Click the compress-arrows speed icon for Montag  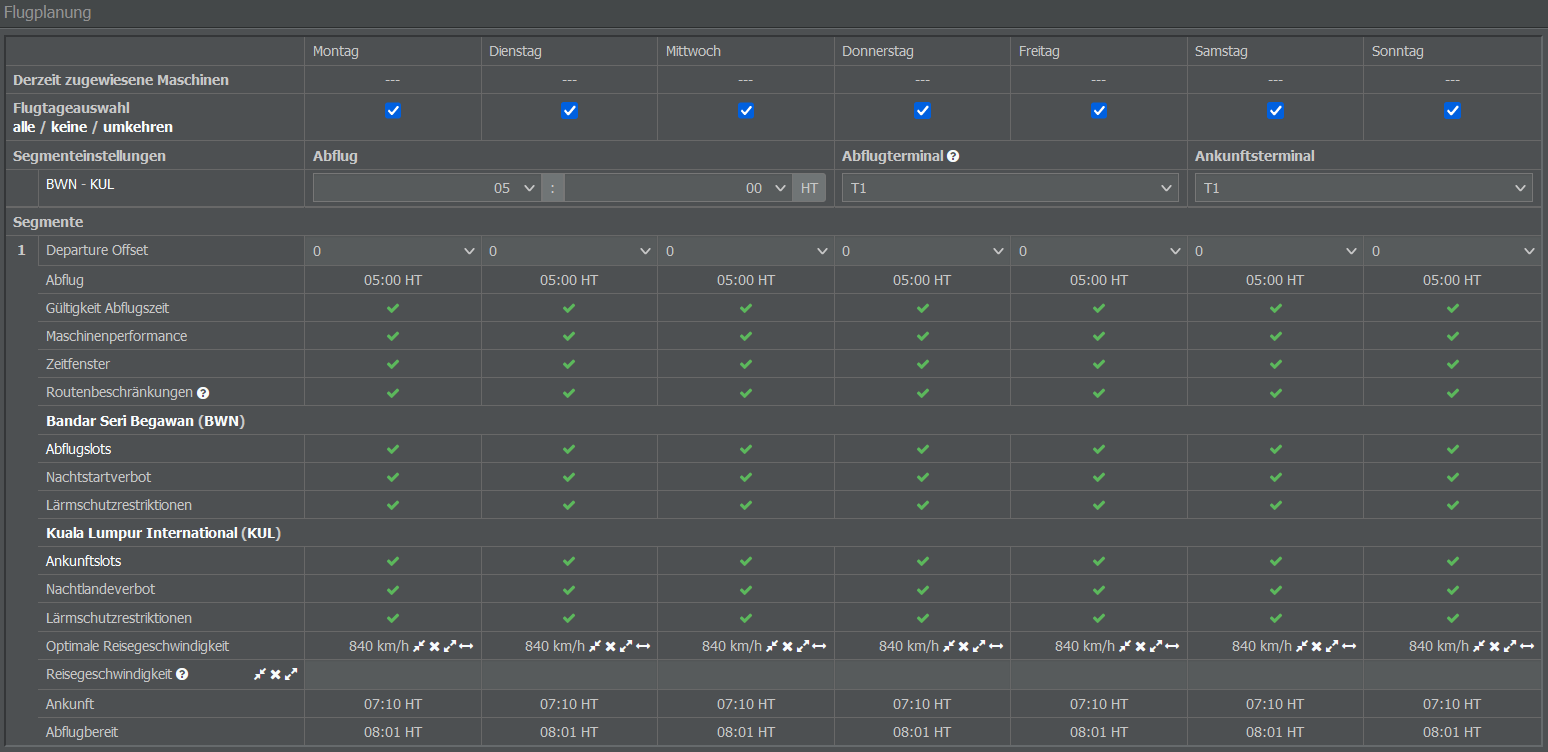click(420, 646)
